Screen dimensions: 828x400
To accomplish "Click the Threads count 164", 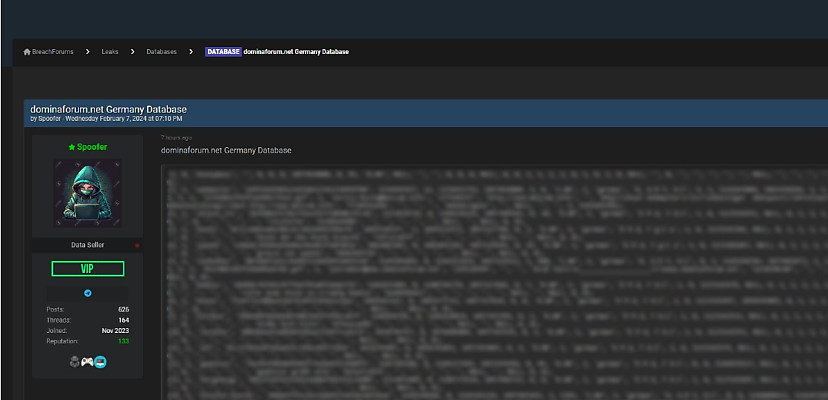I will point(124,320).
